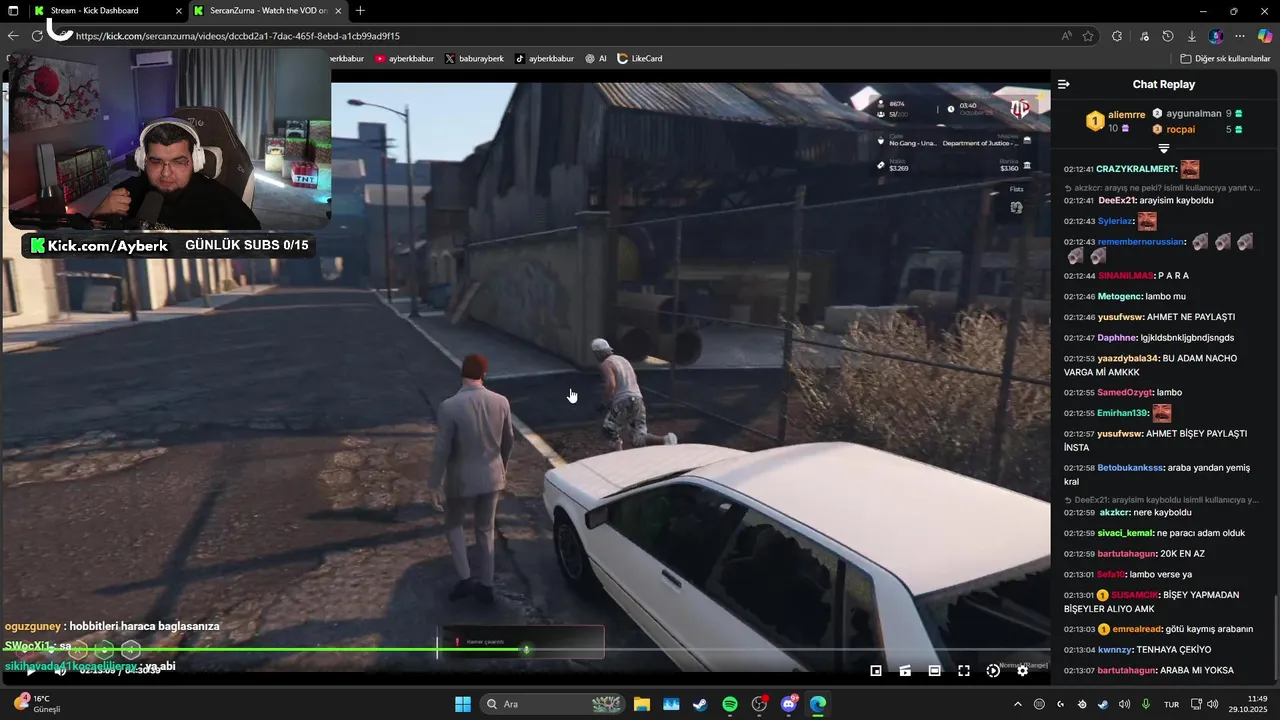Open a new browser tab
1280x720 pixels.
click(x=360, y=11)
